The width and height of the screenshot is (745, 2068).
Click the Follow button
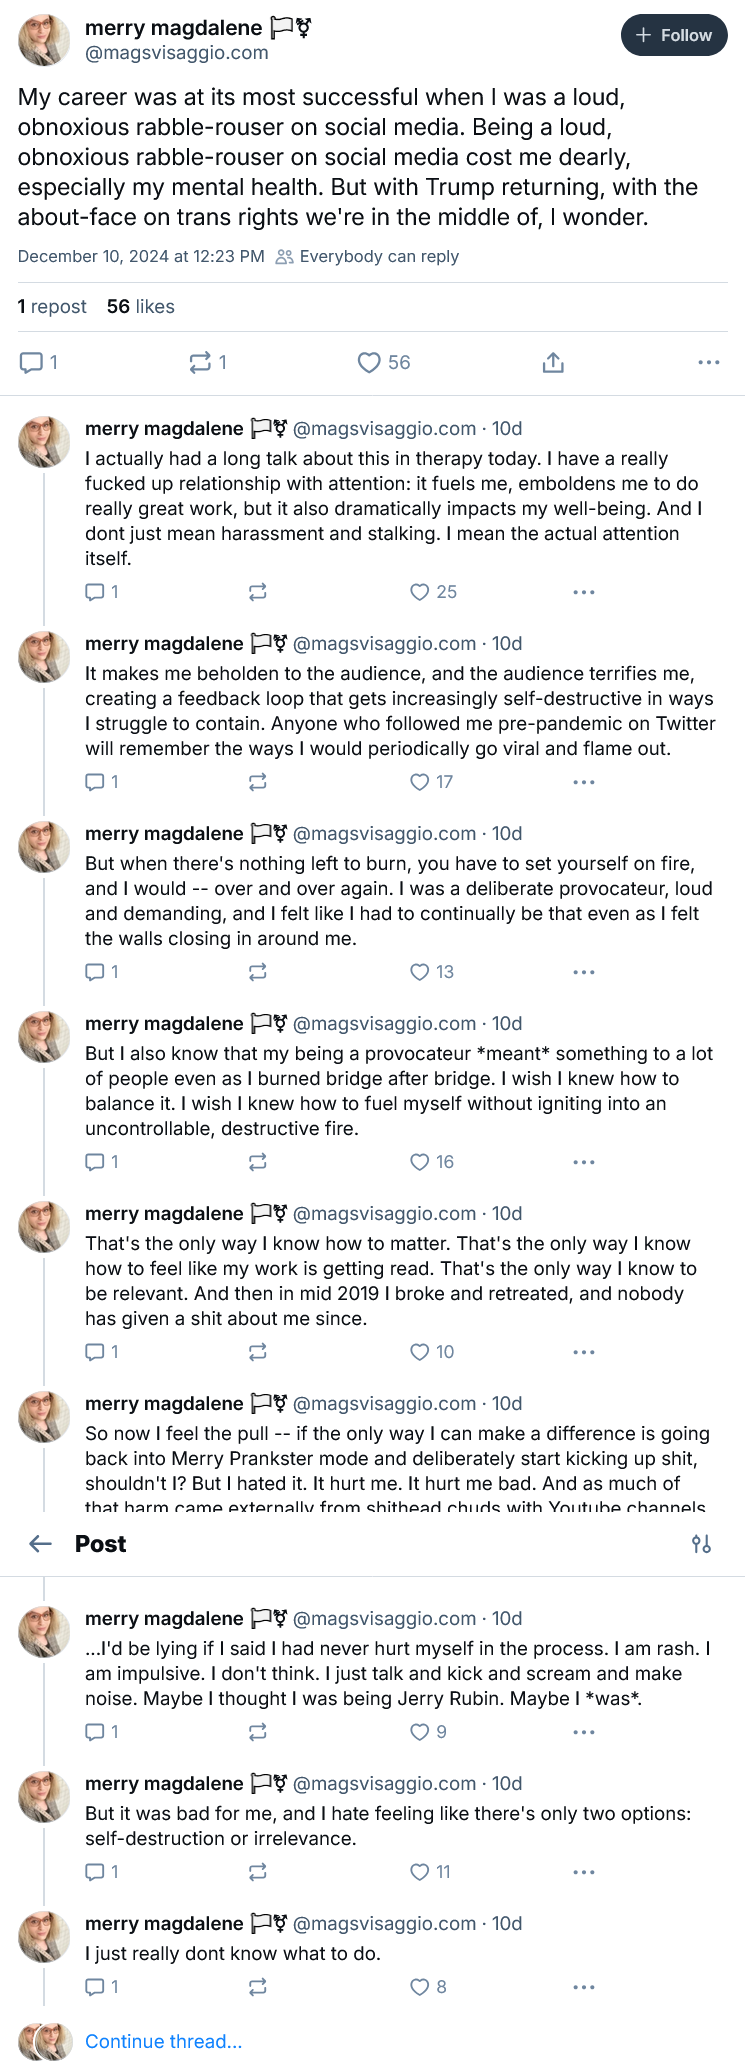[x=673, y=35]
